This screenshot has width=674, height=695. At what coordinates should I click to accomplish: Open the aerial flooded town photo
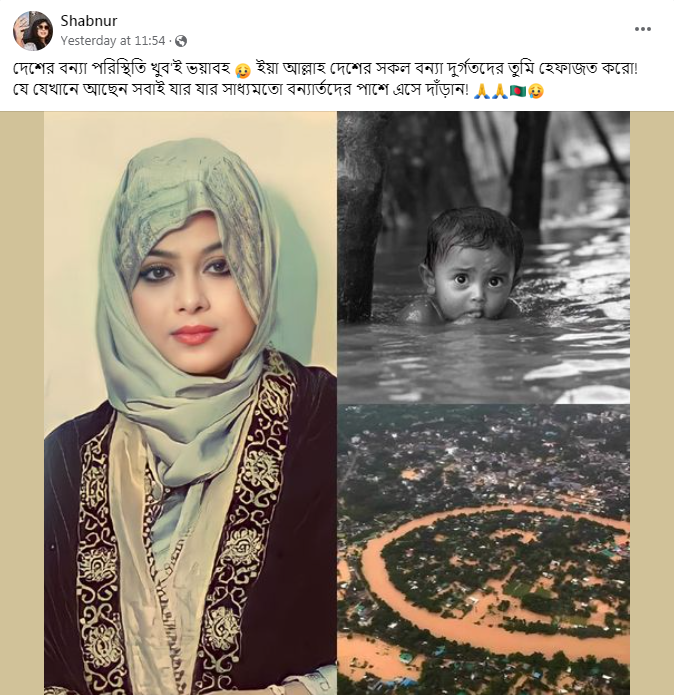483,548
